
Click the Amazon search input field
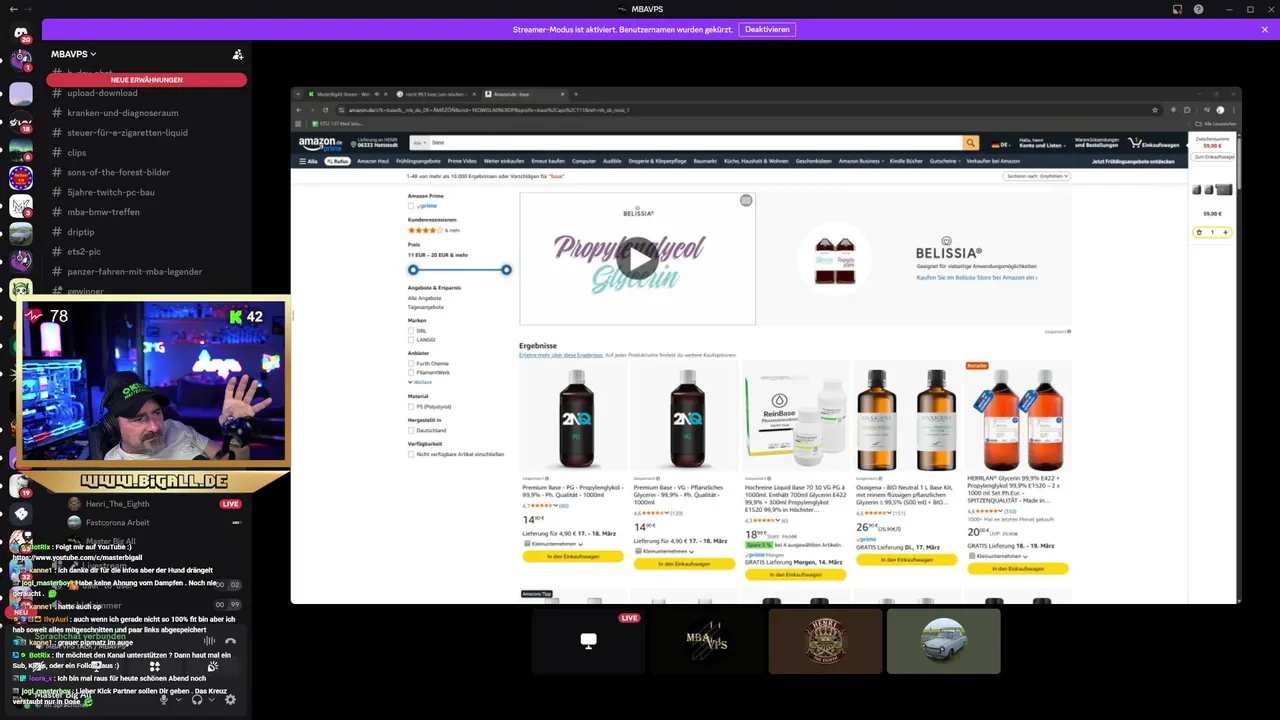695,143
